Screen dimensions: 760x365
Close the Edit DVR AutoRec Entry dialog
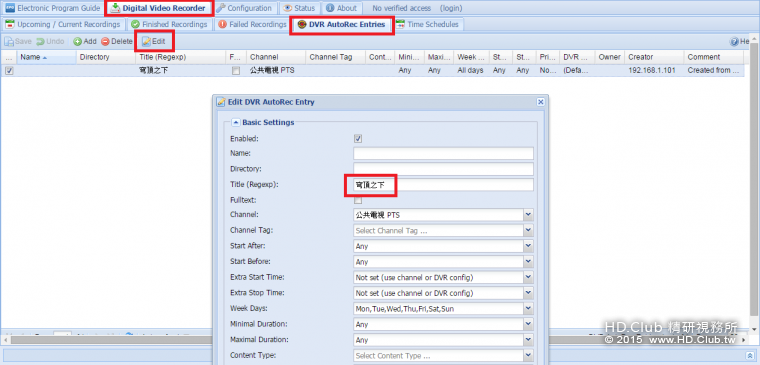(540, 102)
